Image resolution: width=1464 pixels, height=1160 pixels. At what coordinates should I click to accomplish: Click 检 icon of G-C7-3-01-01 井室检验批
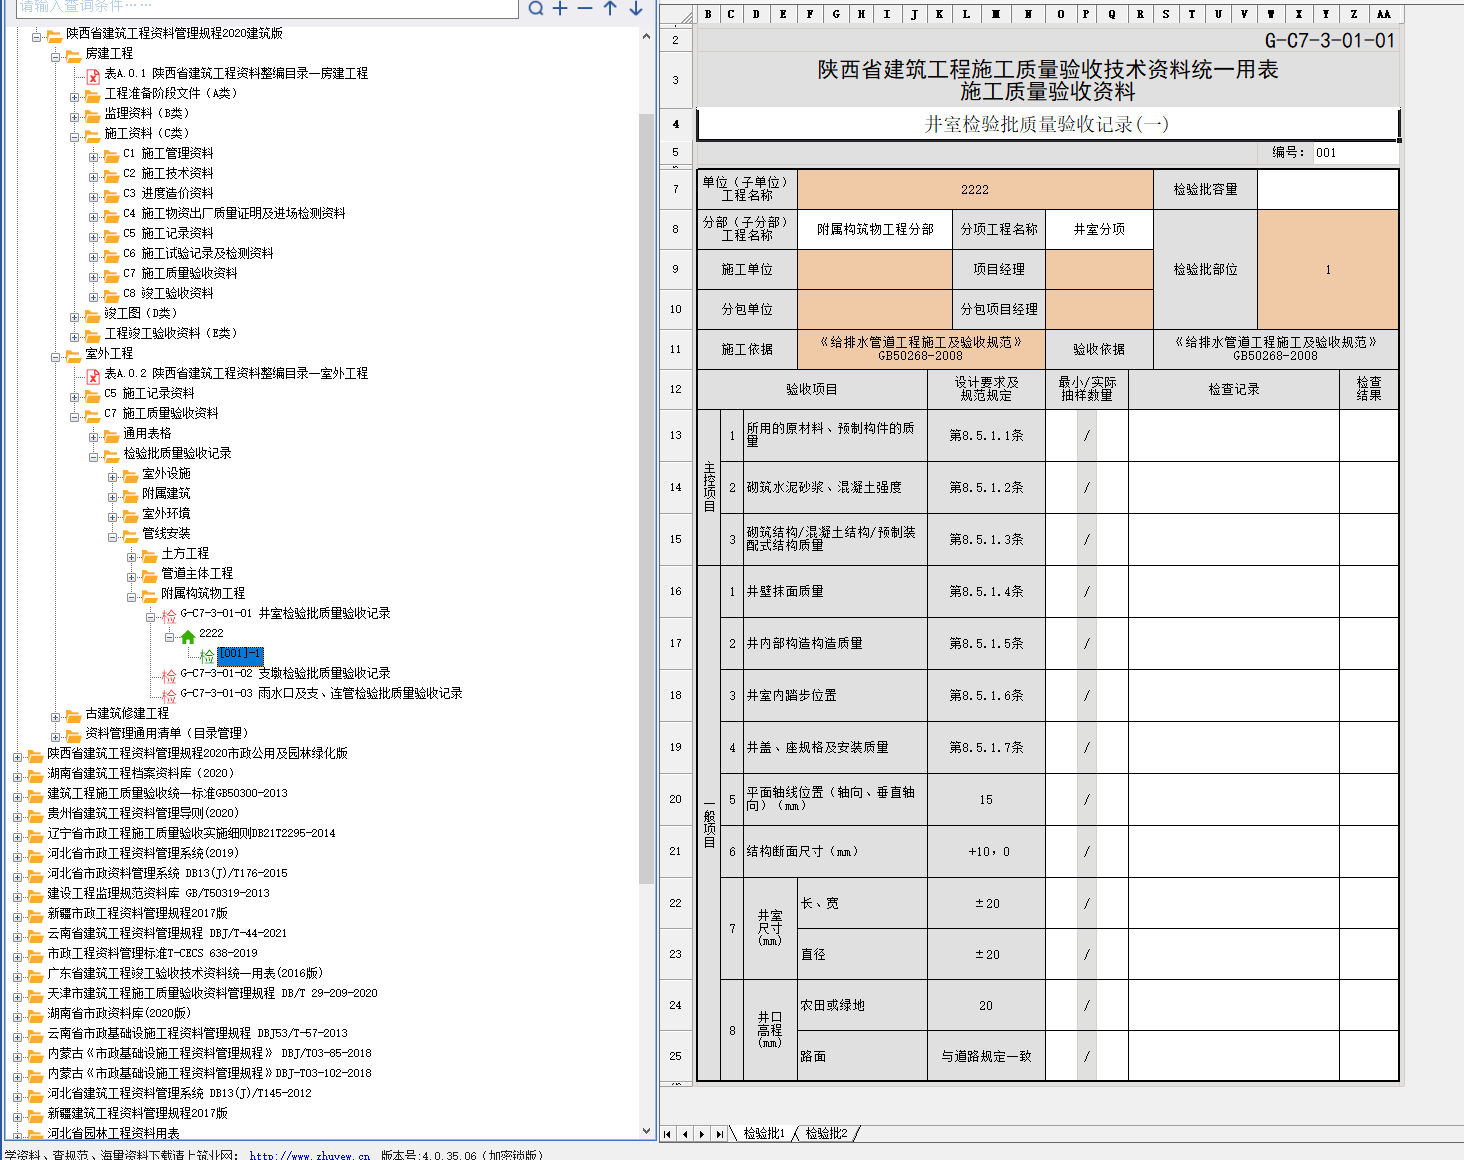[x=169, y=615]
